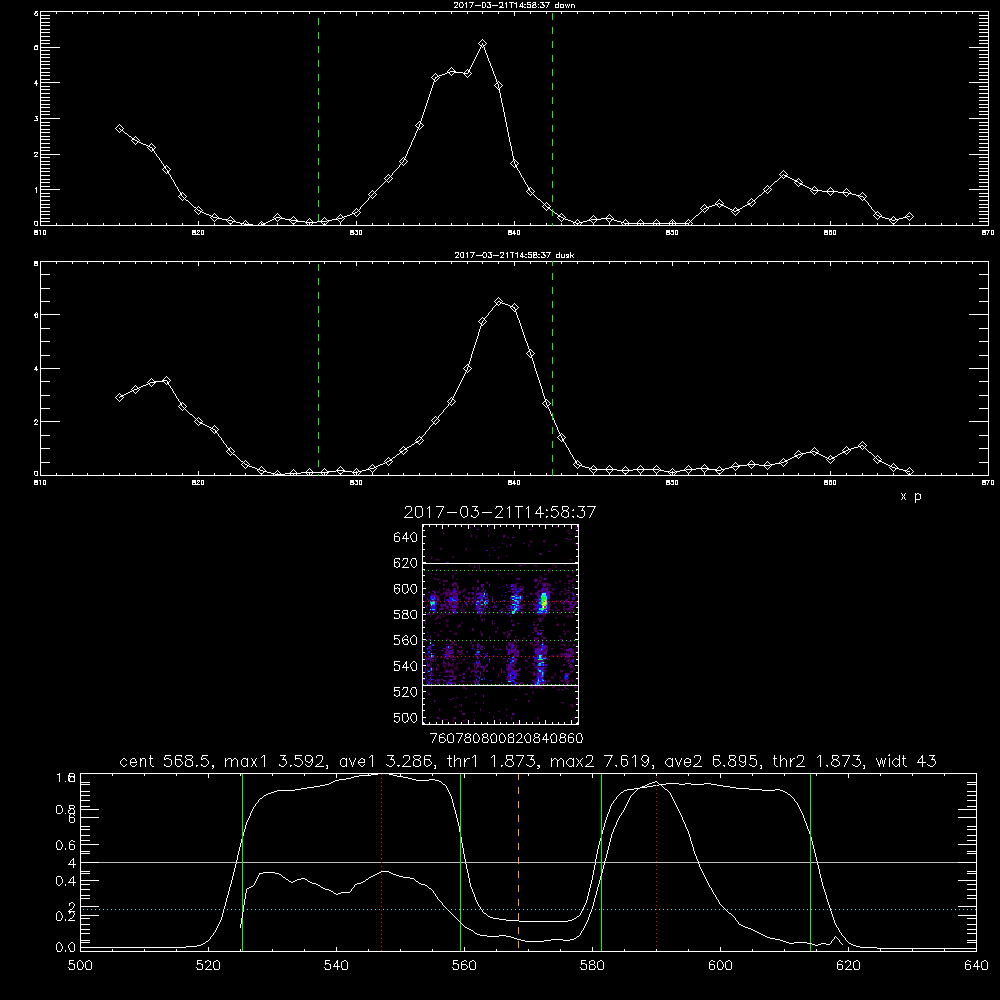Click the x-axis label 540 of the bottom plot

[x=336, y=966]
